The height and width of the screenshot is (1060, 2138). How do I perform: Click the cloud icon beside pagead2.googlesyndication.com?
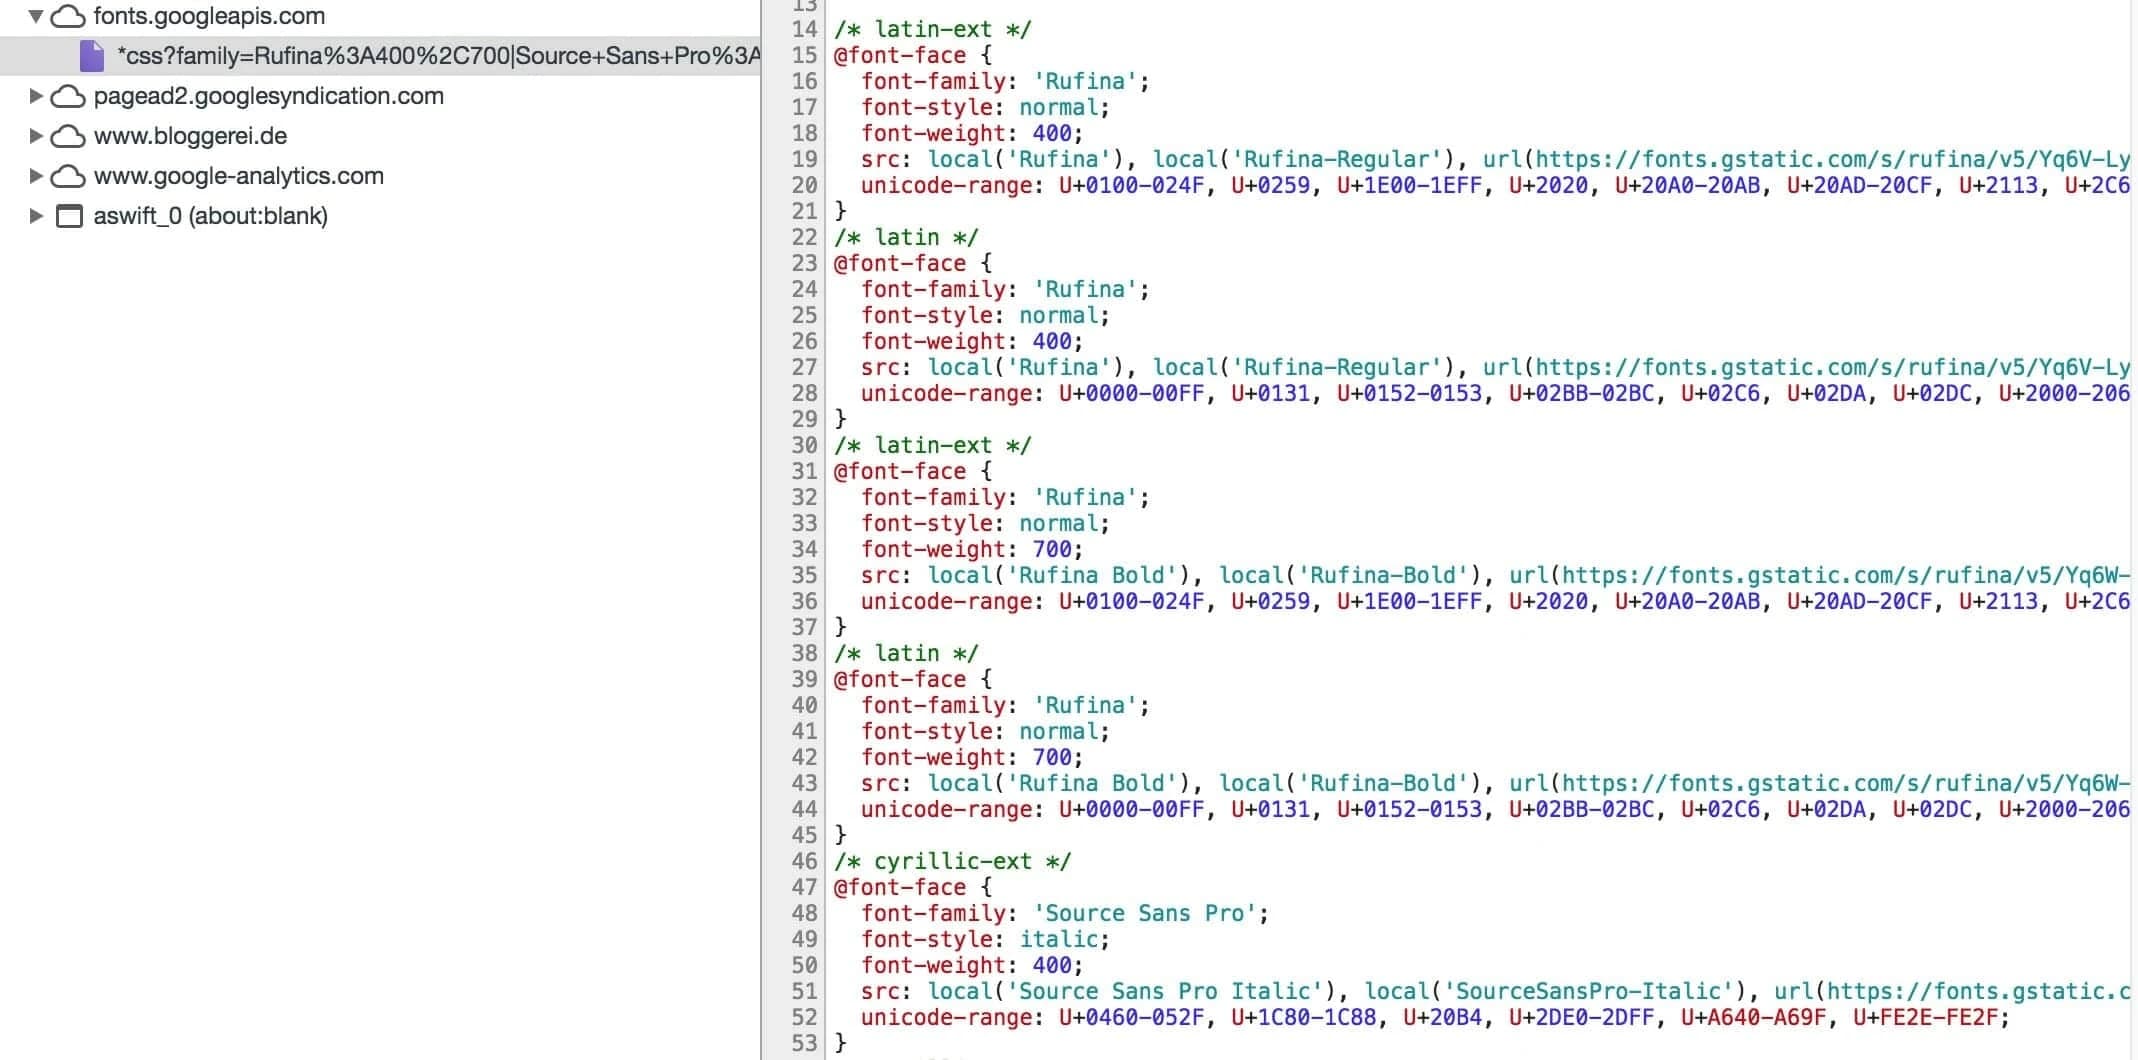tap(68, 96)
